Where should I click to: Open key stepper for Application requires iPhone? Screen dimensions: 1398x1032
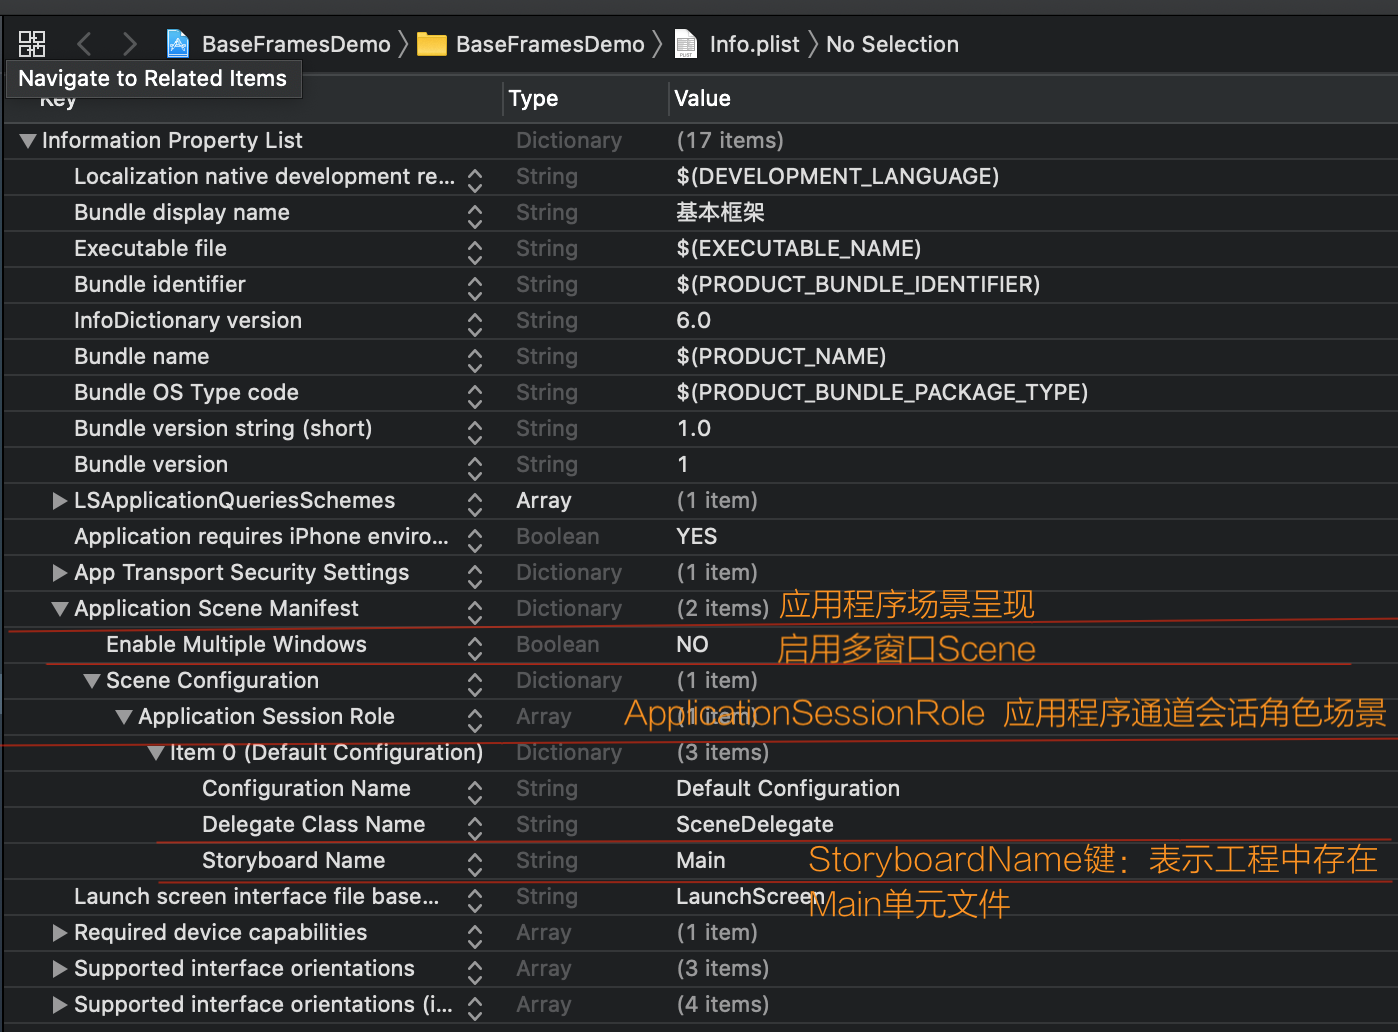[475, 540]
